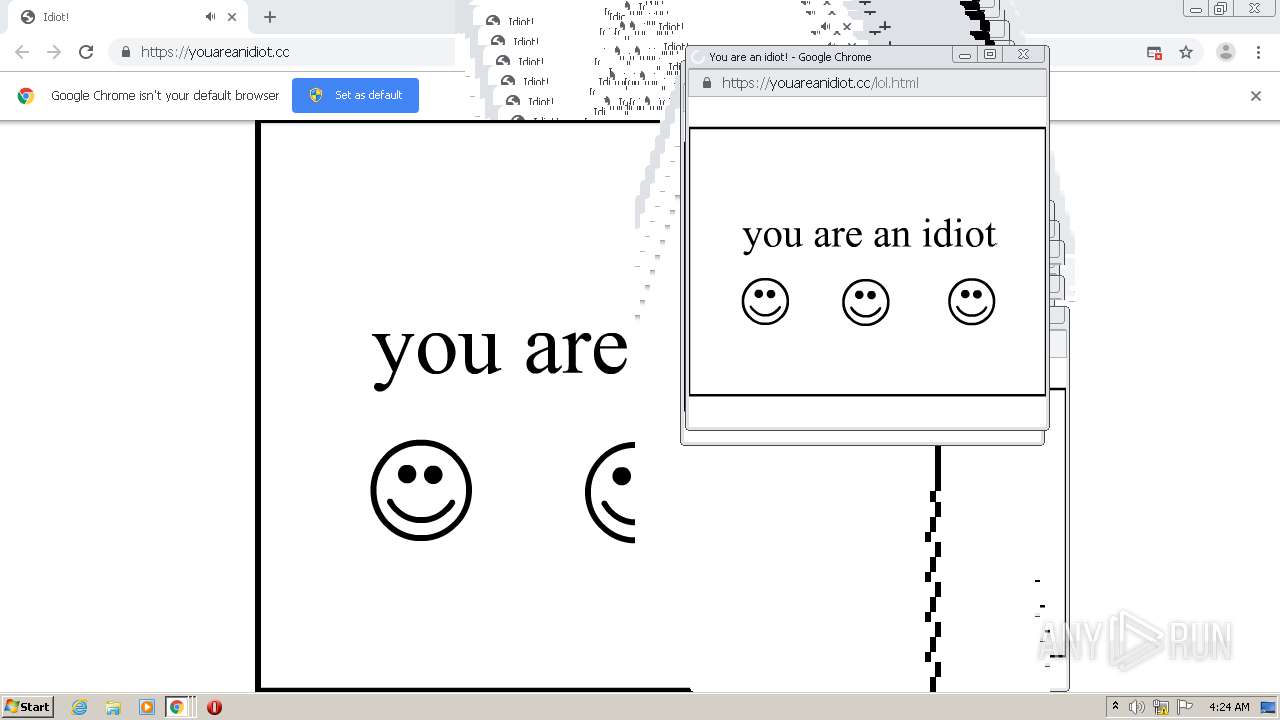Bookmark this page with the star
The height and width of the screenshot is (720, 1280).
click(1186, 52)
